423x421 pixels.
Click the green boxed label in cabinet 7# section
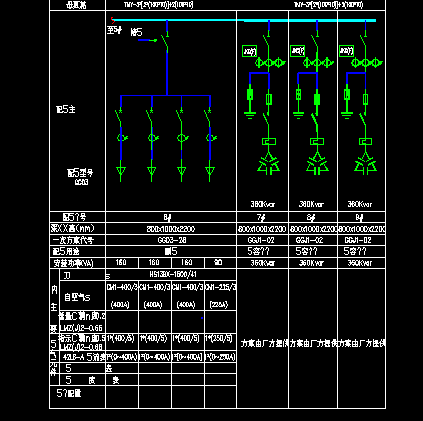(249, 51)
